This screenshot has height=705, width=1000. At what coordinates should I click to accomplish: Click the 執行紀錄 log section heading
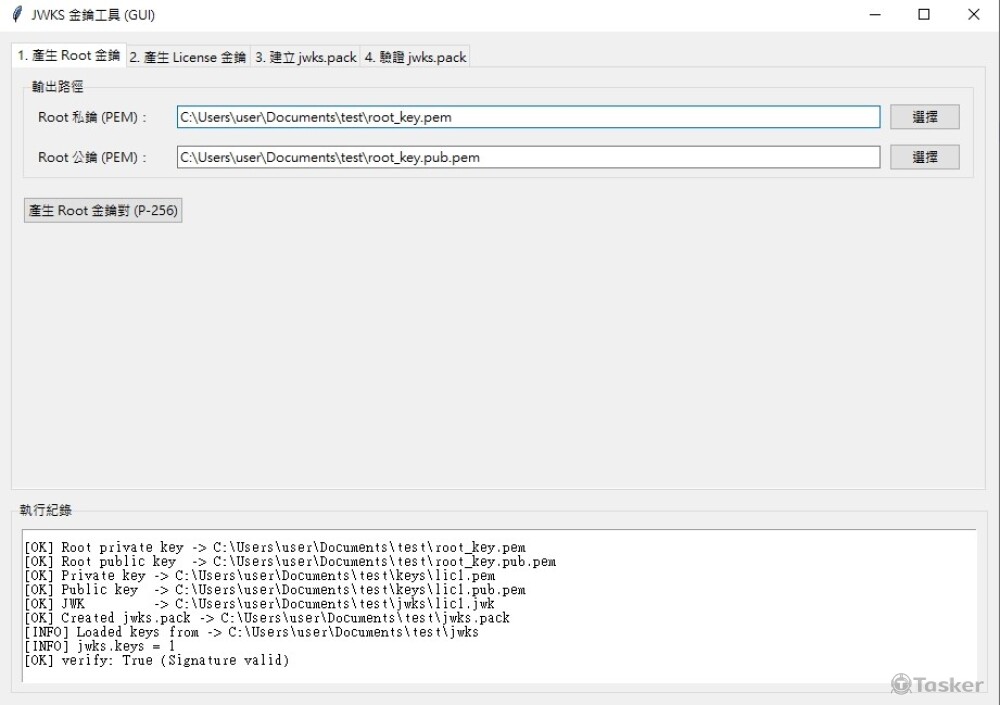point(46,510)
